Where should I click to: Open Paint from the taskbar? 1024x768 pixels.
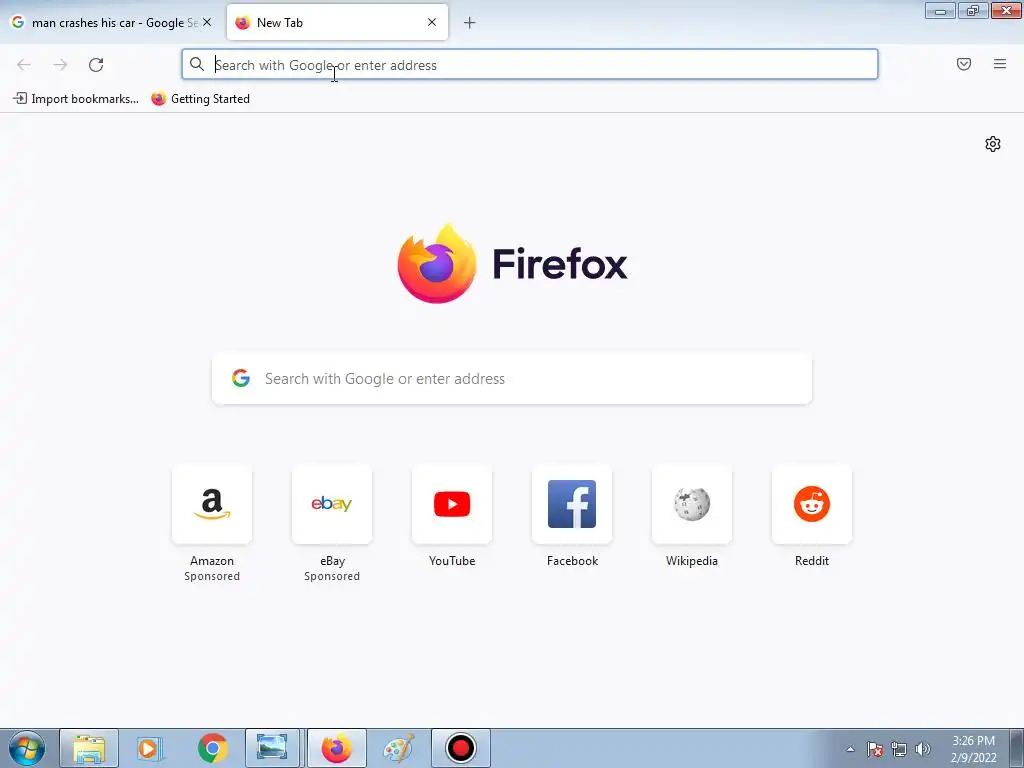tap(398, 748)
